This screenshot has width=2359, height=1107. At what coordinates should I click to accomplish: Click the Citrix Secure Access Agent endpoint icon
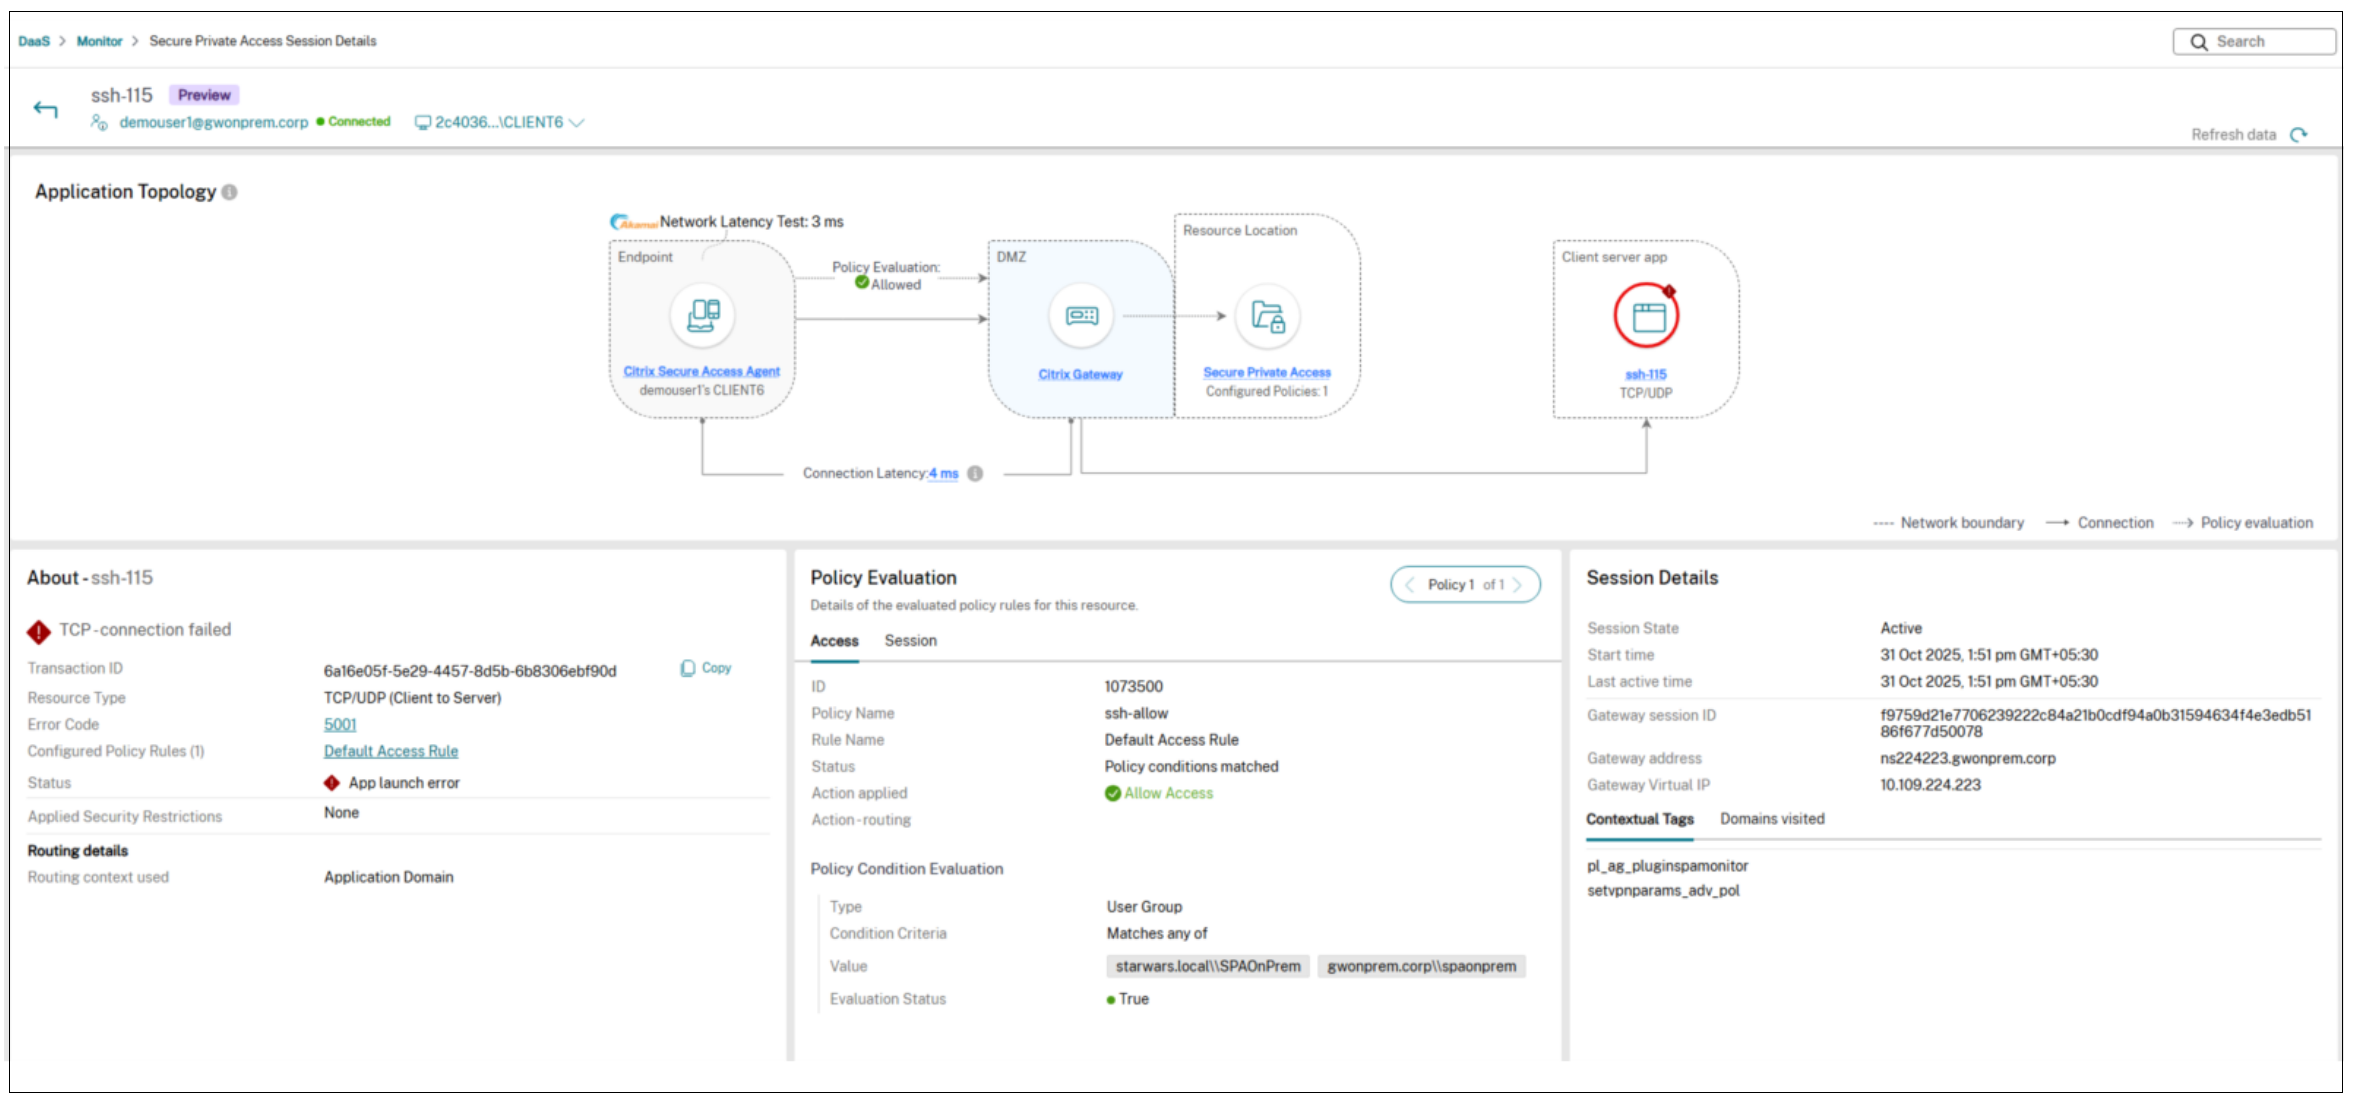click(702, 316)
